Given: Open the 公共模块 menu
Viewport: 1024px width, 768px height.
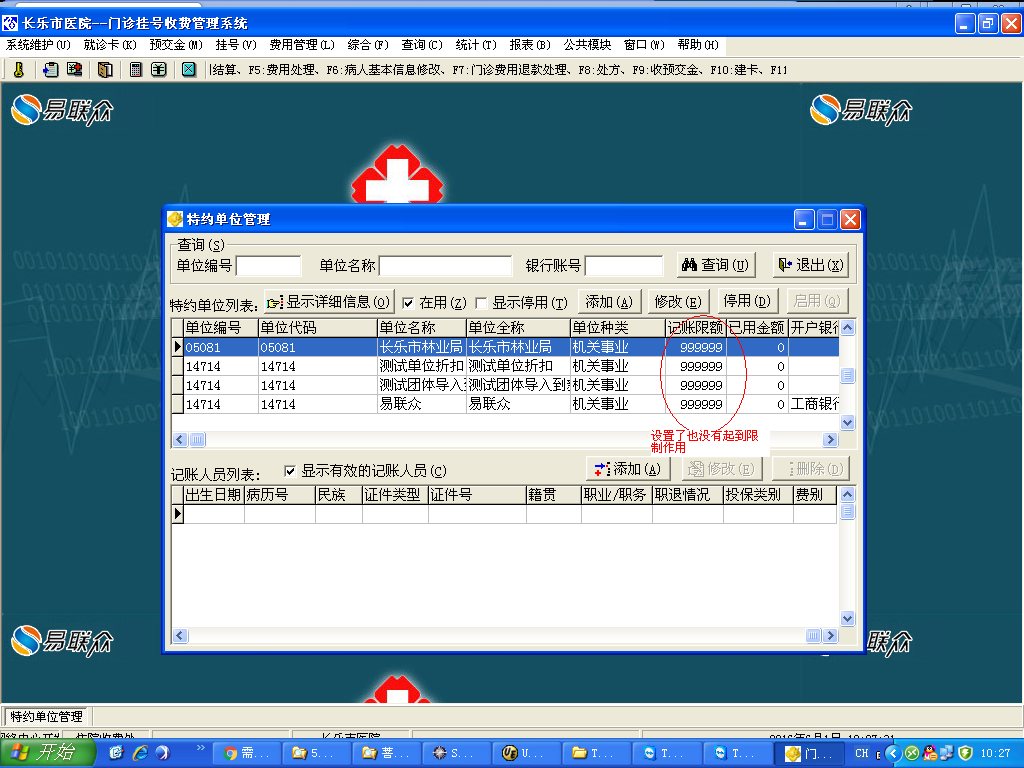Looking at the screenshot, I should [587, 44].
